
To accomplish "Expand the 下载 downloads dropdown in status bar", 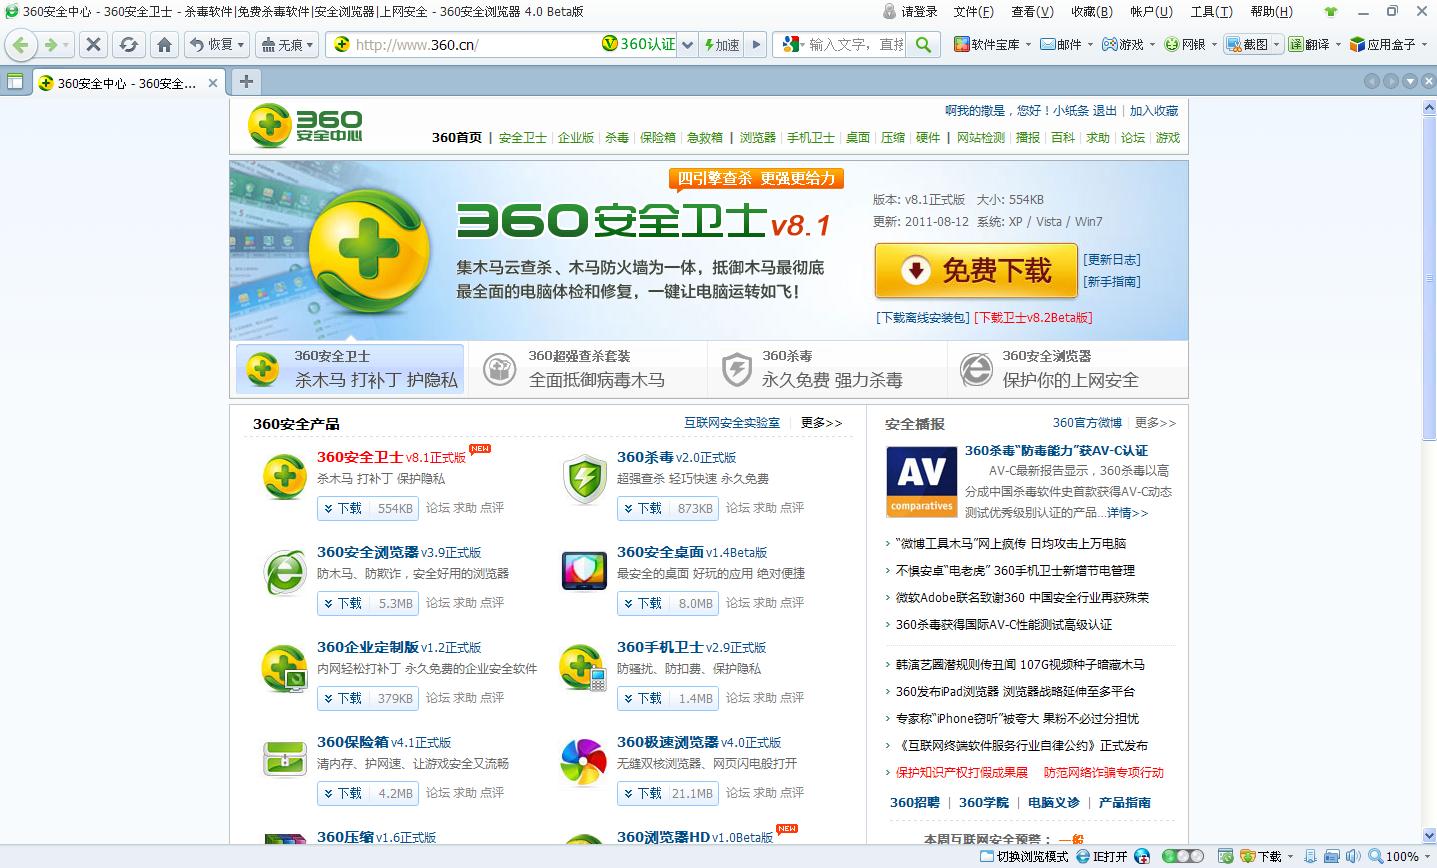I will point(1290,856).
